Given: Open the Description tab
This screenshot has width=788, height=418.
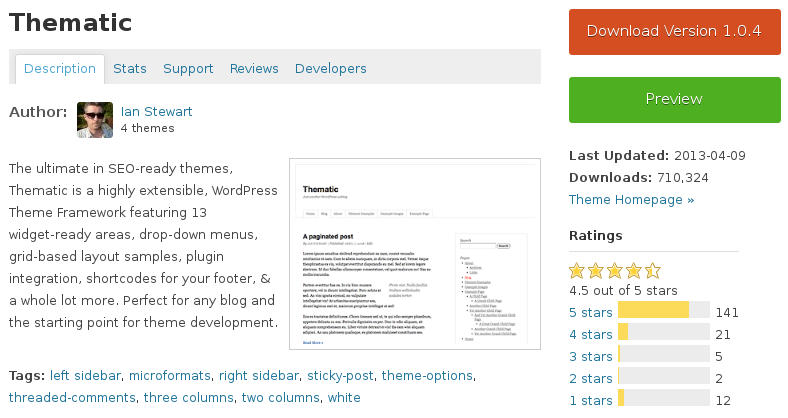Looking at the screenshot, I should (x=60, y=69).
